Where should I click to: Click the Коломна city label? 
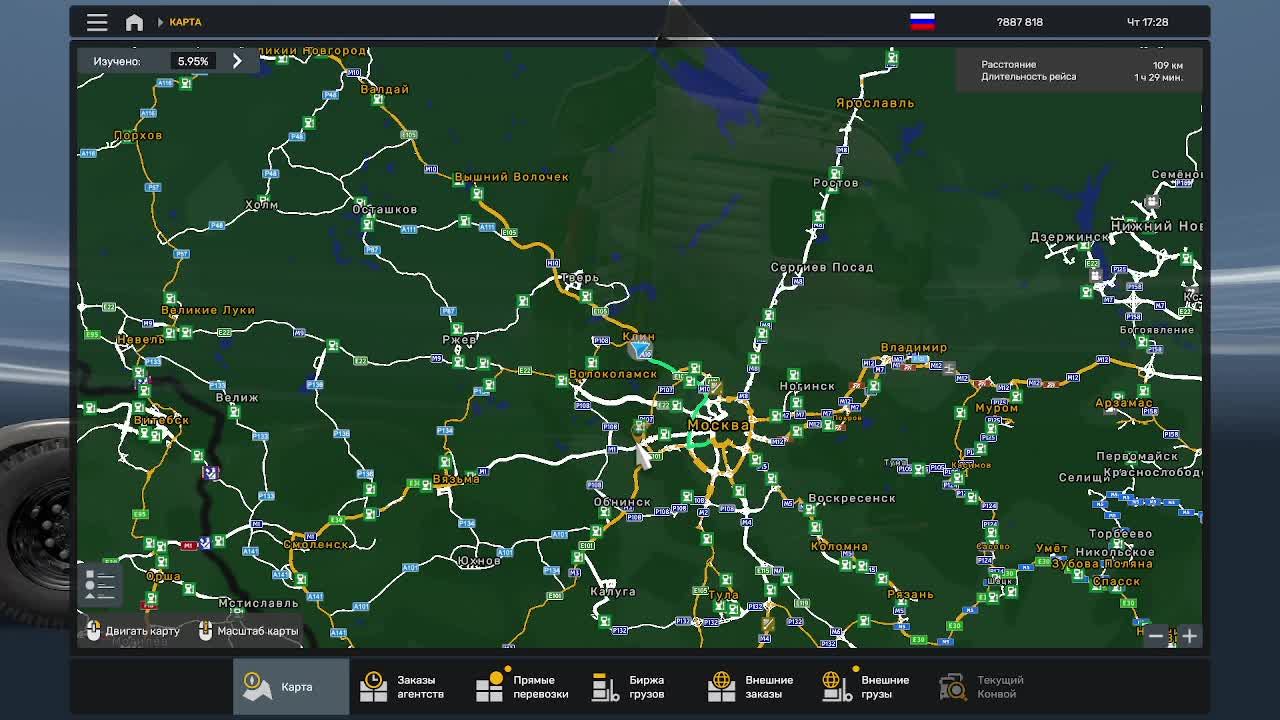(x=839, y=547)
